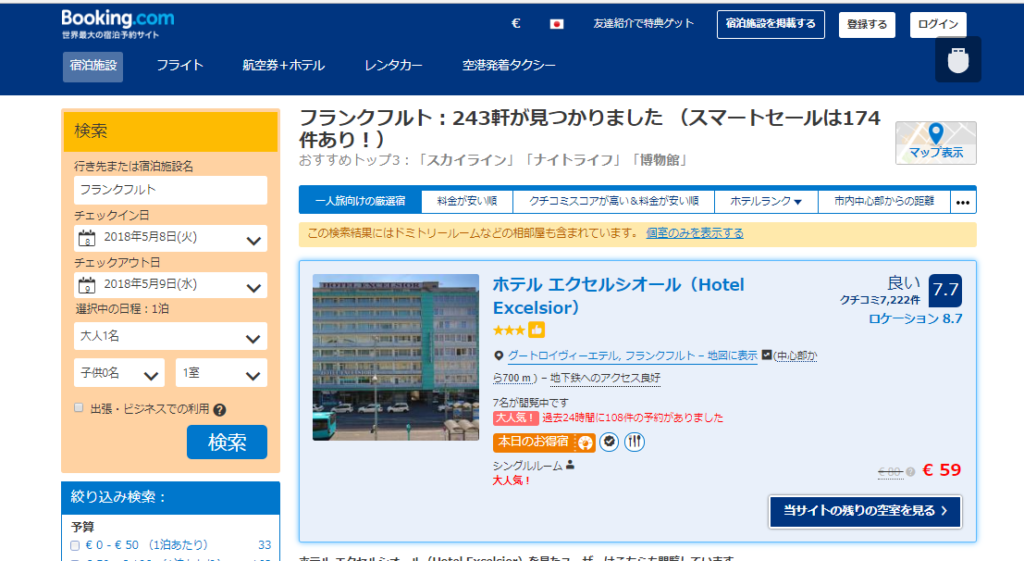The image size is (1024, 561).
Task: Click 当サイトの残りの空室を見る button
Action: [865, 511]
